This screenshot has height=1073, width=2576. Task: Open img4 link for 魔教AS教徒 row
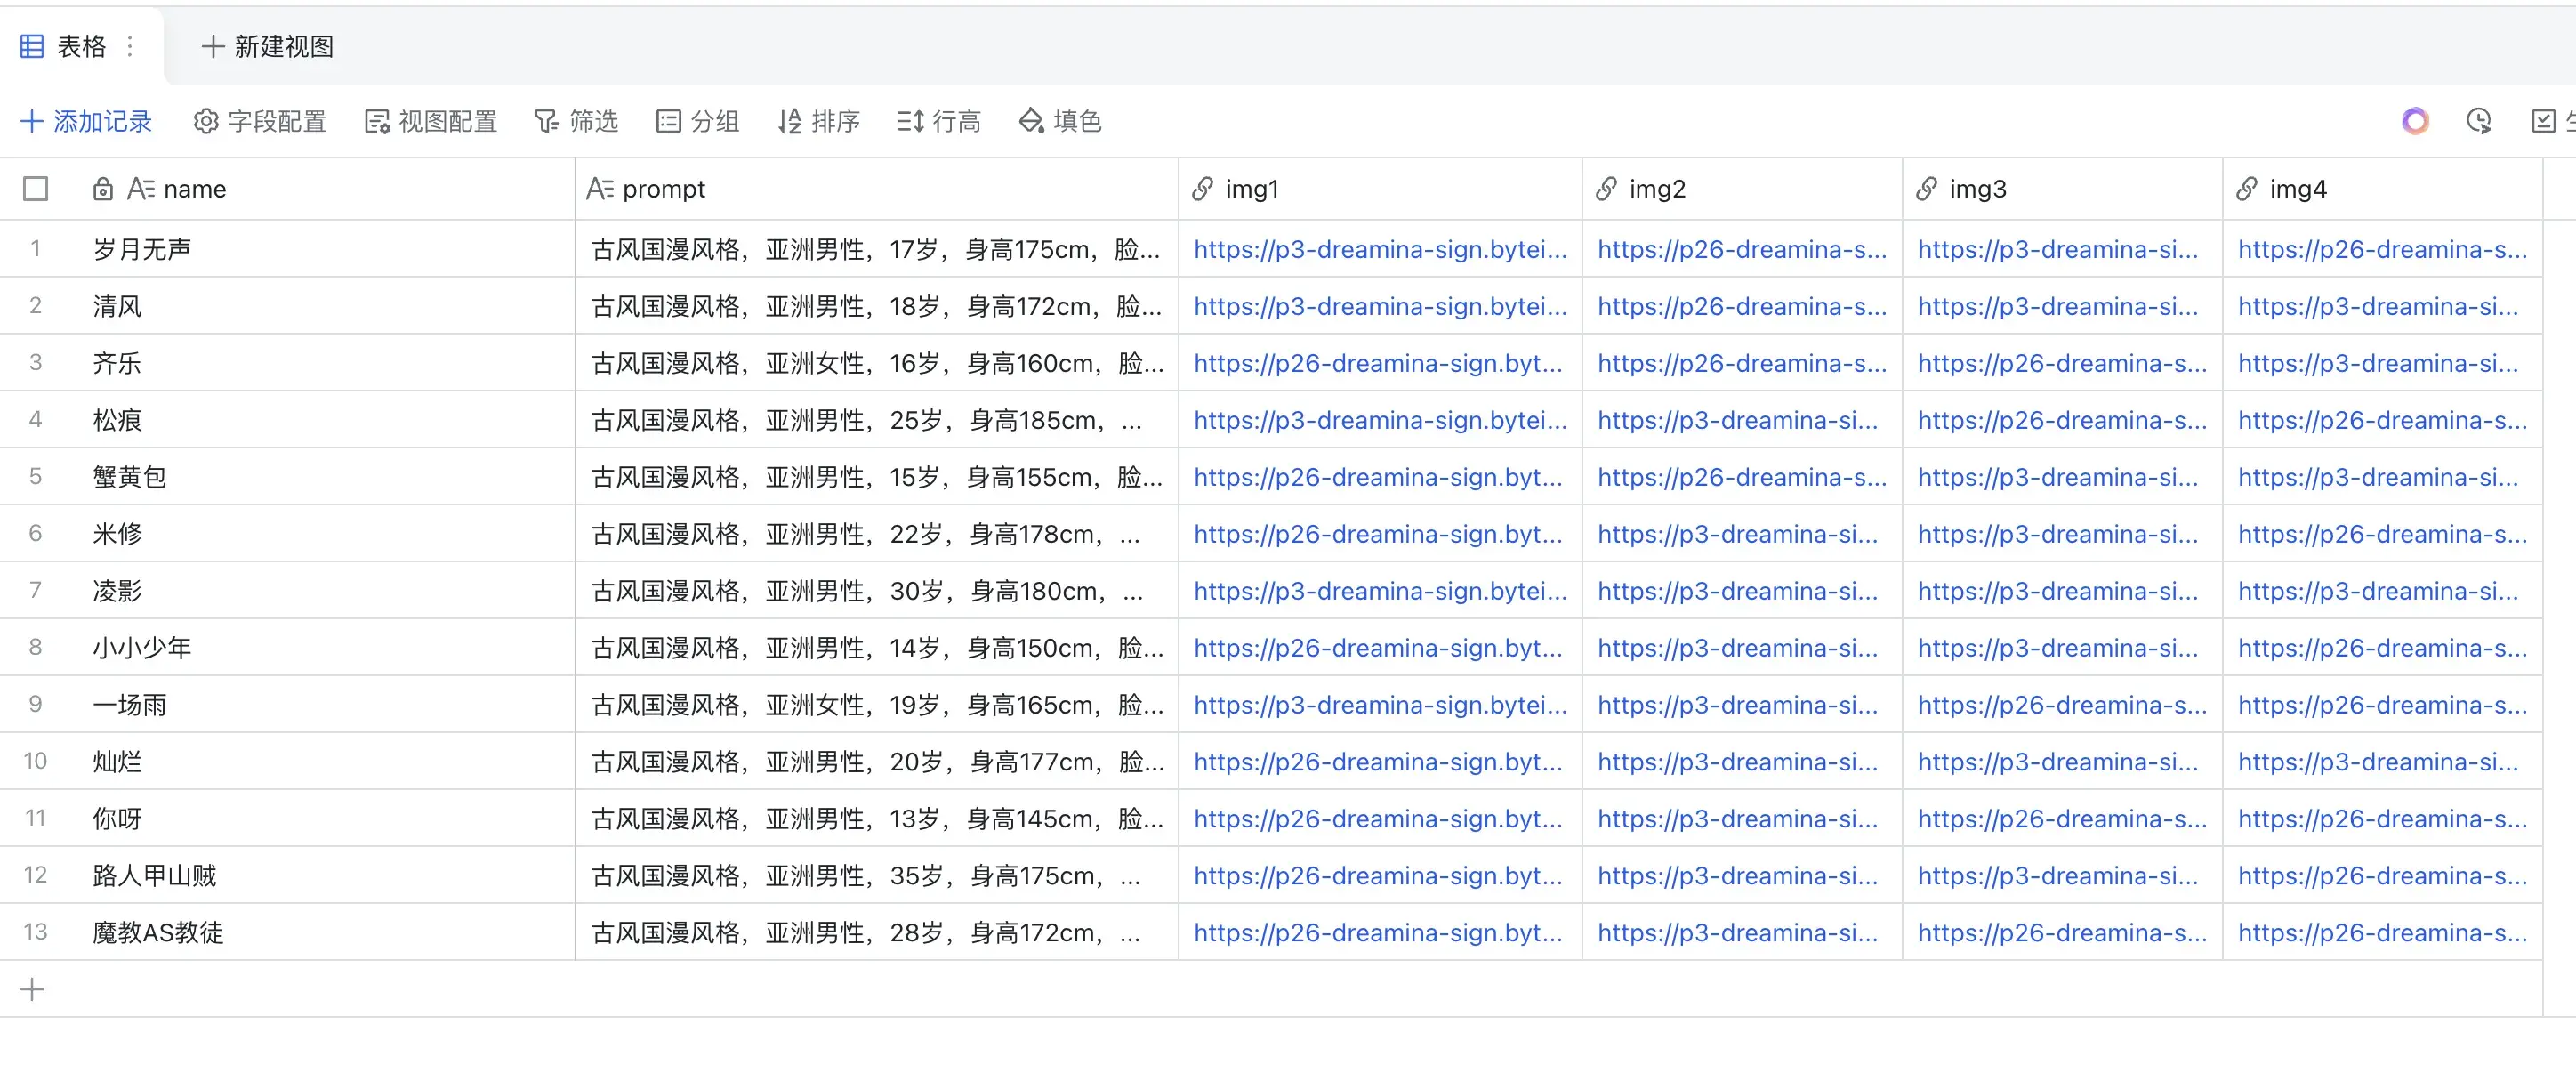2382,932
